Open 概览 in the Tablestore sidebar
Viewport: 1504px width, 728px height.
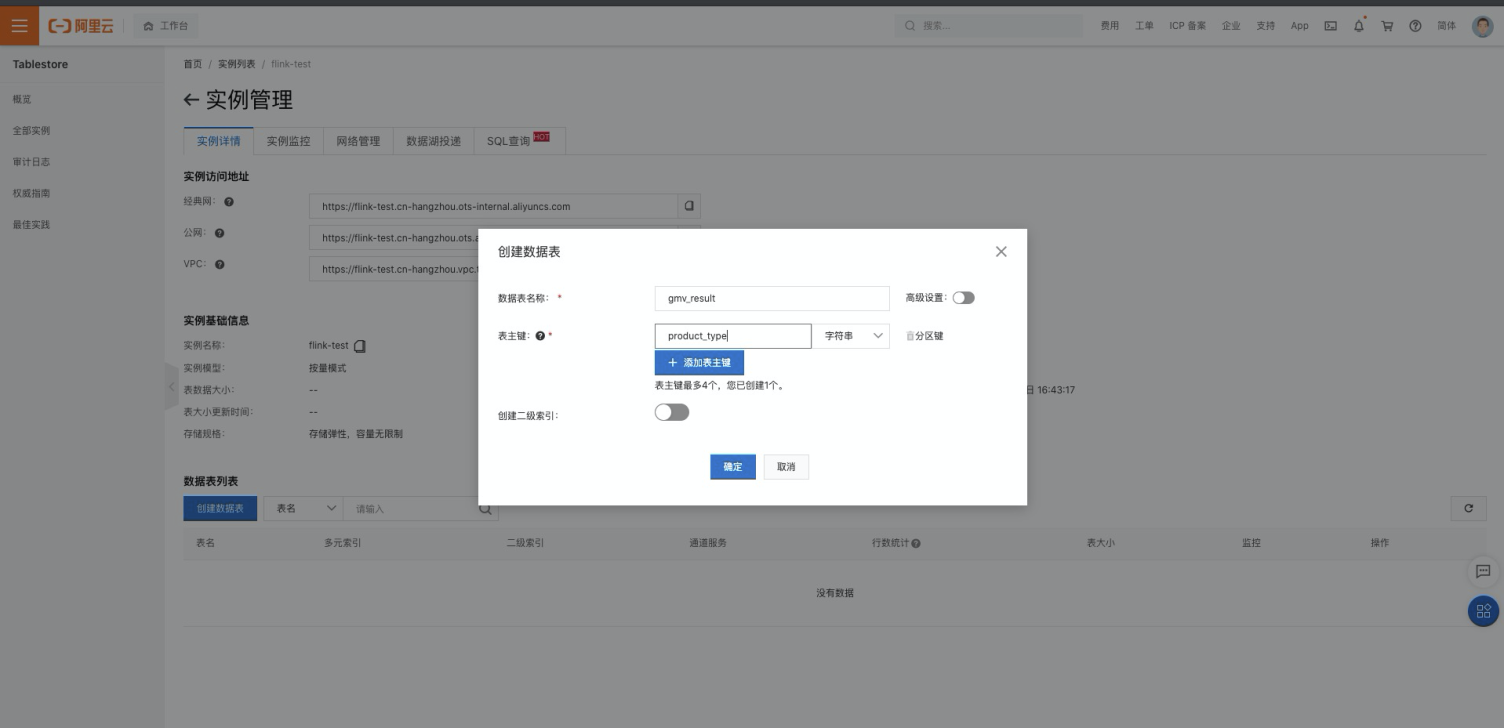22,99
